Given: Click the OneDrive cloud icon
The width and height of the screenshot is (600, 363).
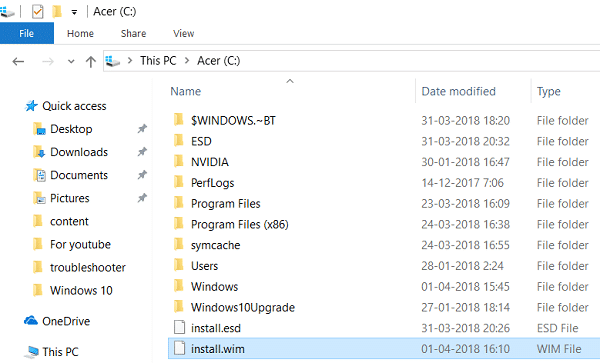Looking at the screenshot, I should pyautogui.click(x=31, y=320).
